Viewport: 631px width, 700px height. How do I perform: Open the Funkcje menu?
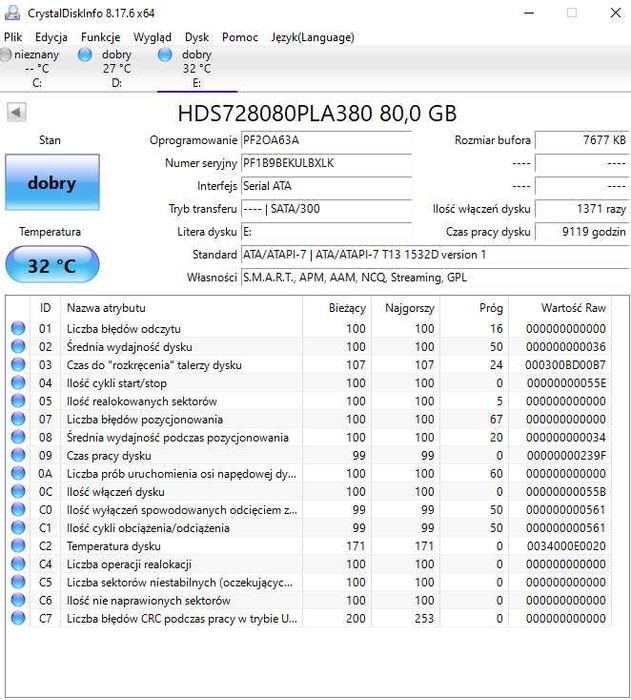click(100, 37)
